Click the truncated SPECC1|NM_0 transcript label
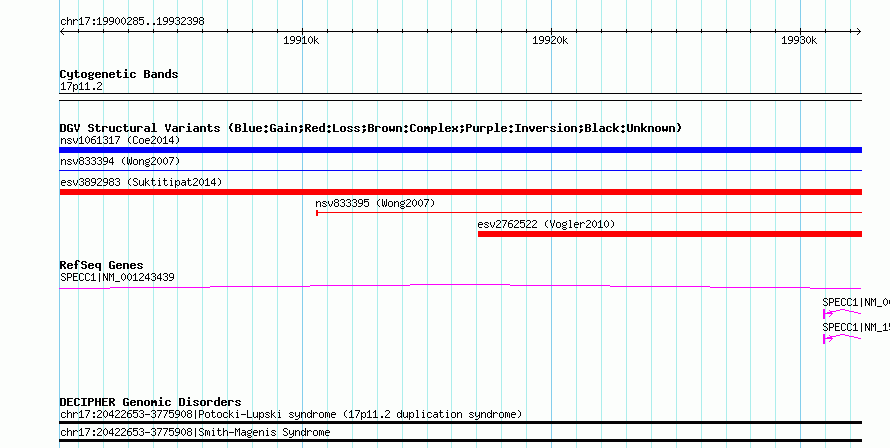Screen dimensions: 890x448 tap(856, 303)
